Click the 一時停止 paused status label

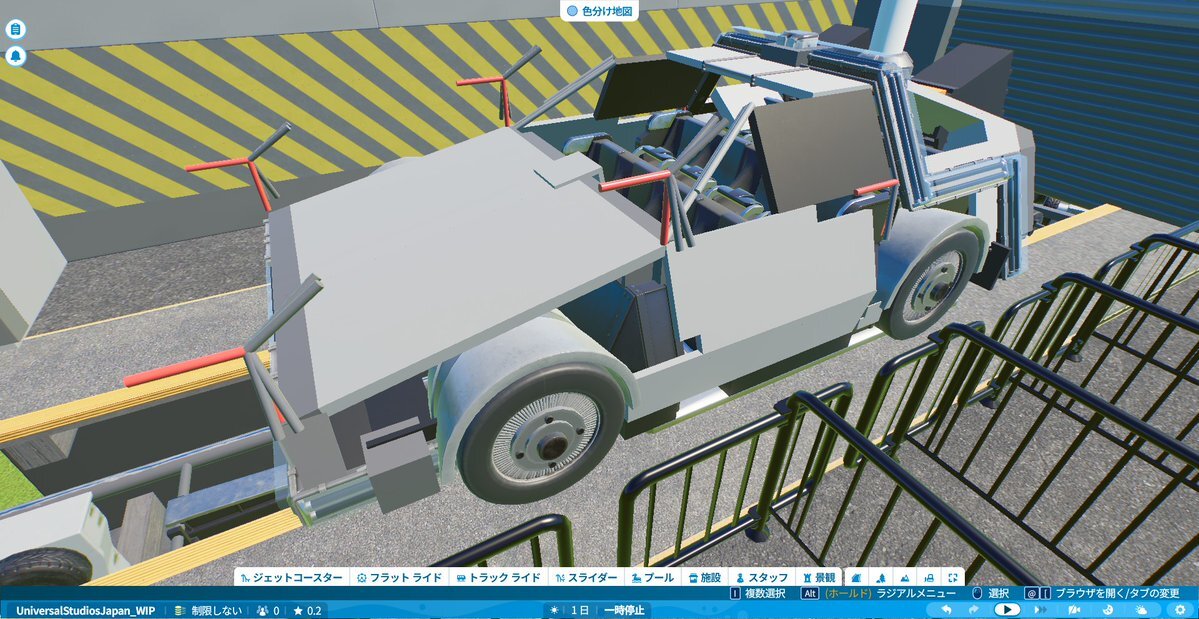coord(625,611)
